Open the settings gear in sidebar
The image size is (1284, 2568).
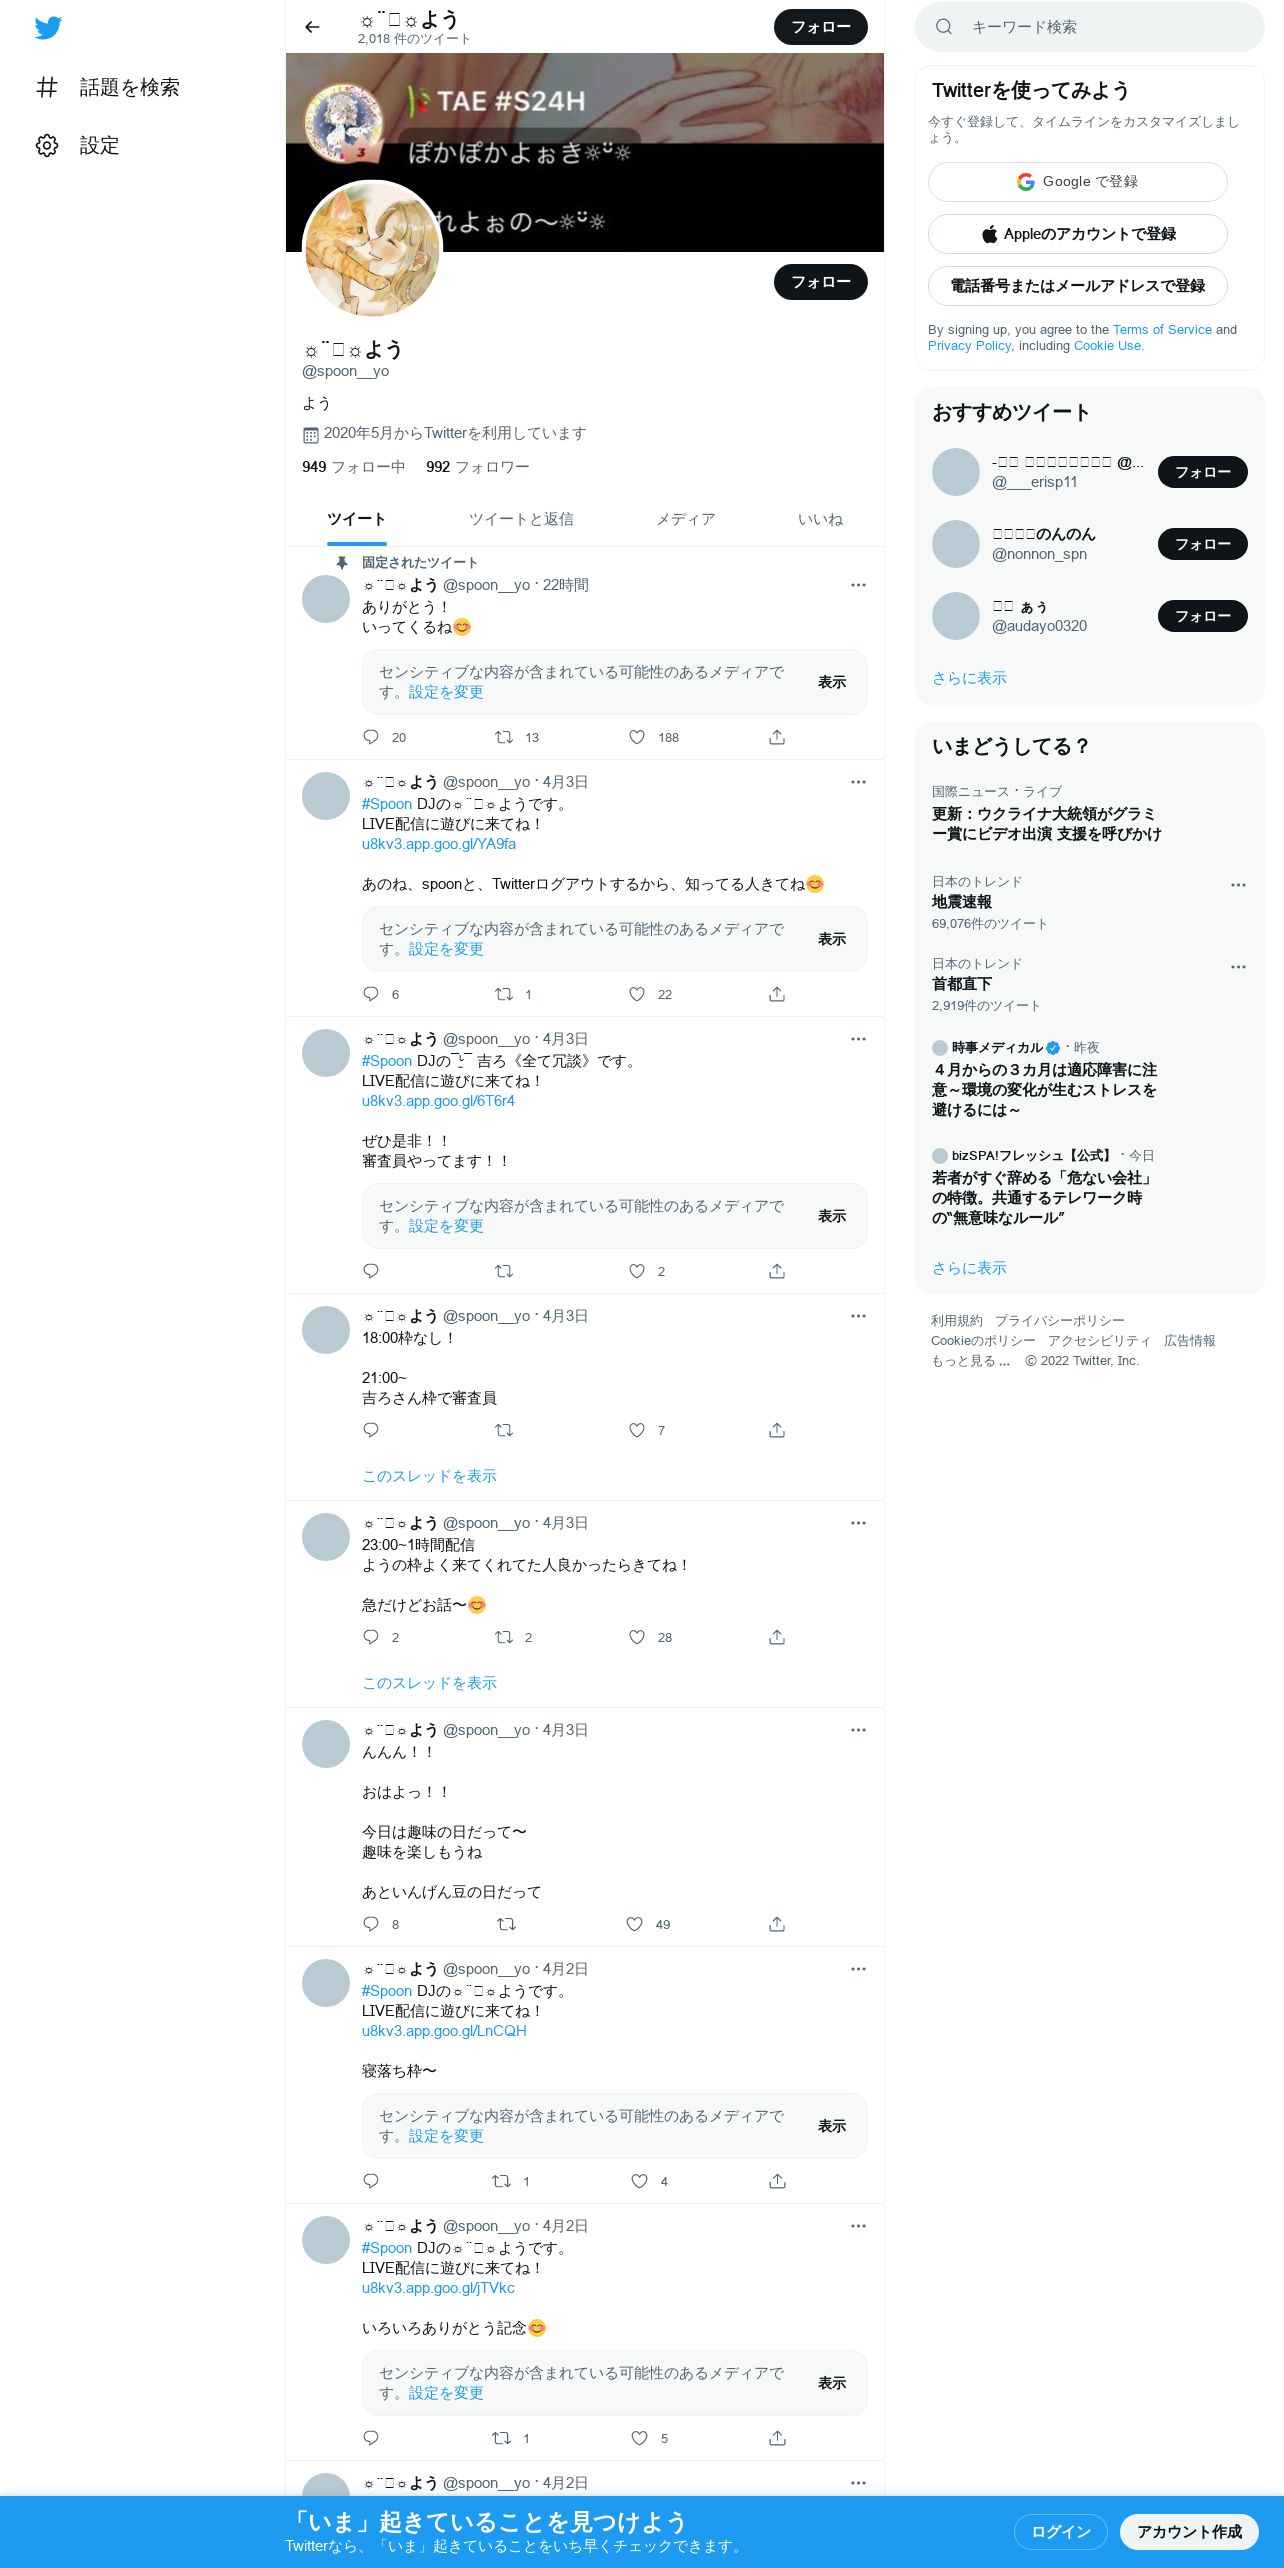click(47, 146)
